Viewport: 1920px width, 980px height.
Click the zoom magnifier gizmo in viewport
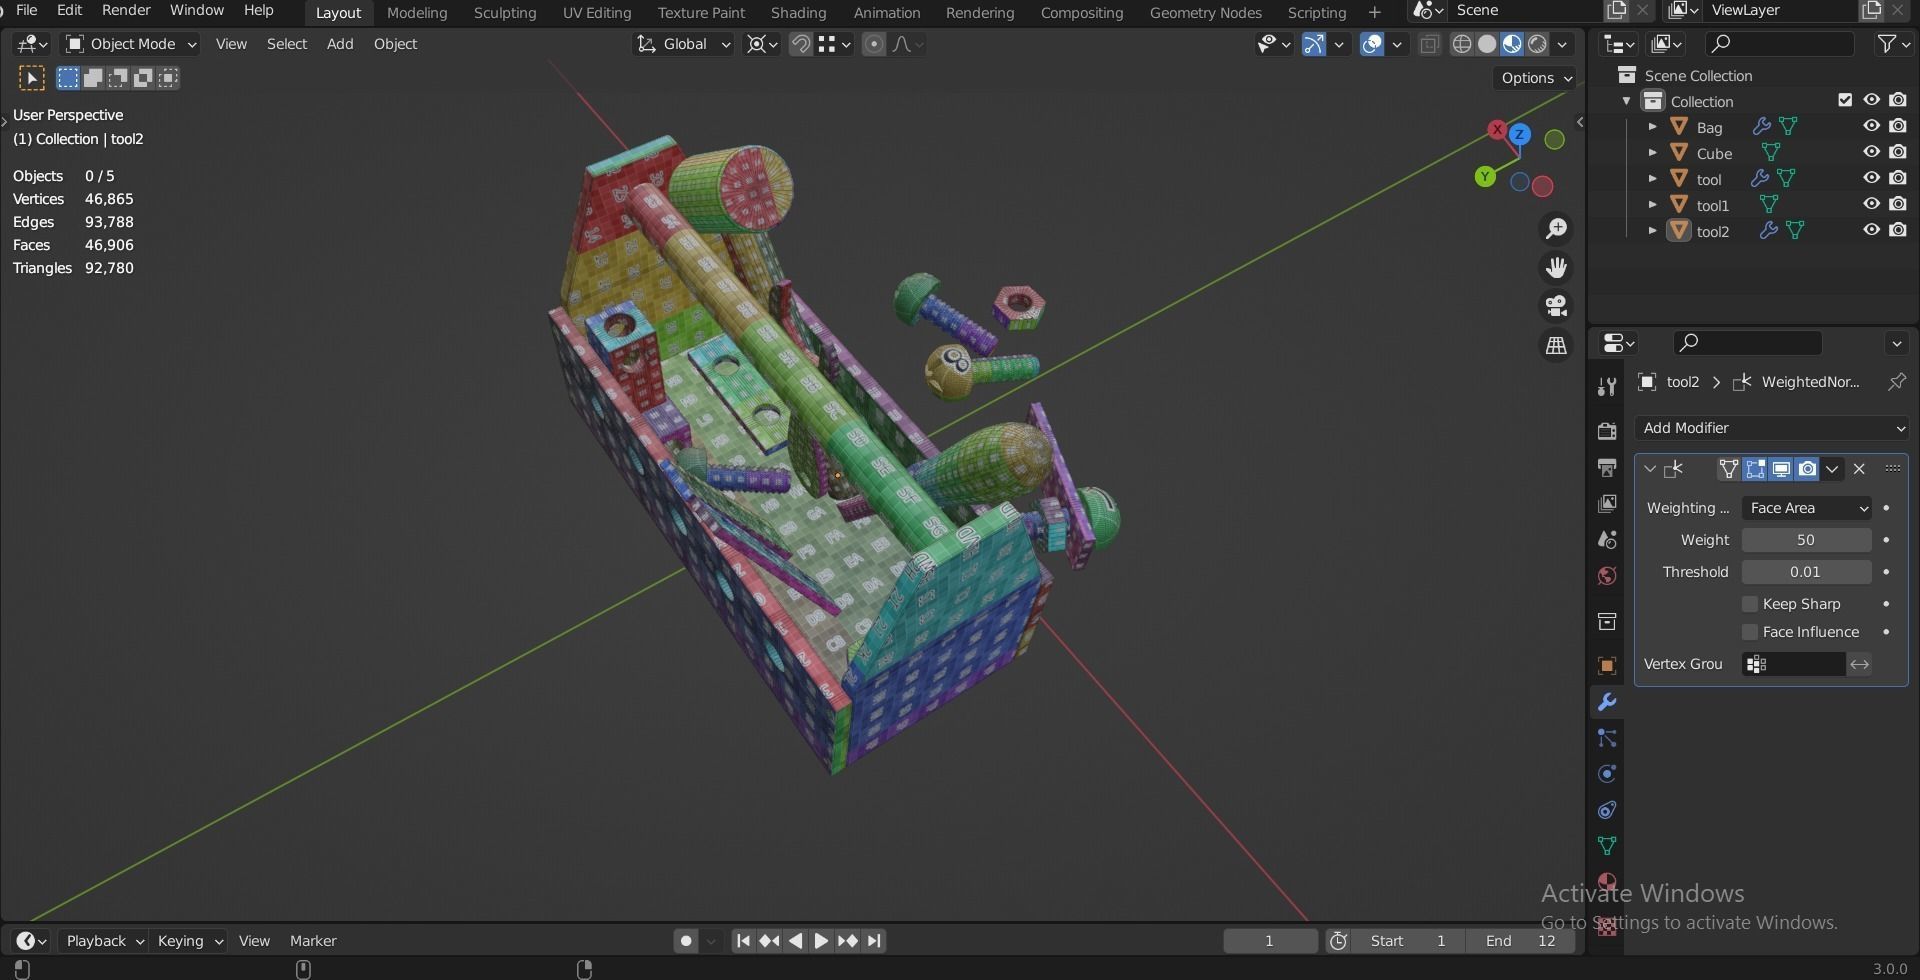coord(1556,229)
